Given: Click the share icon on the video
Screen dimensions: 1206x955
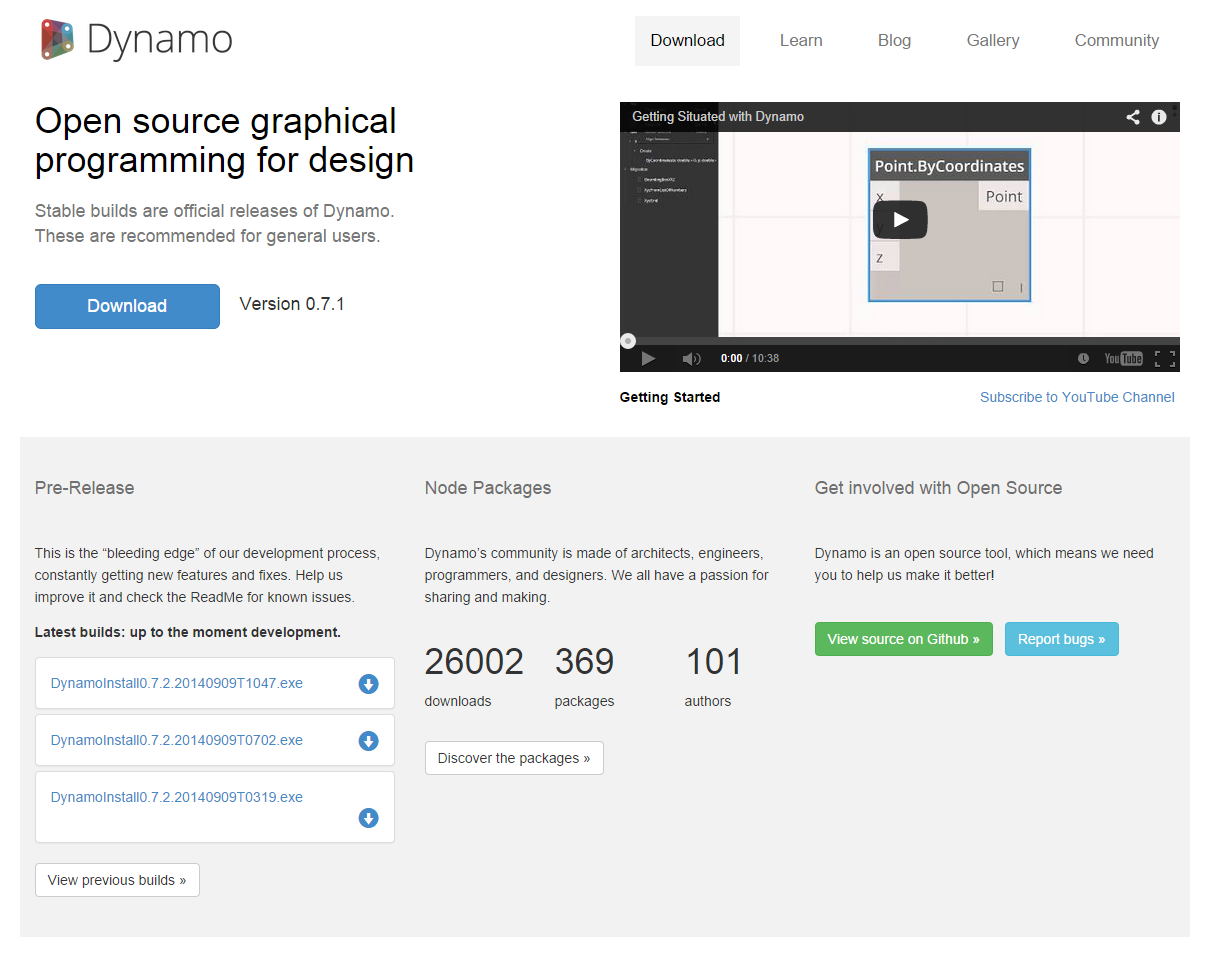Looking at the screenshot, I should point(1133,117).
